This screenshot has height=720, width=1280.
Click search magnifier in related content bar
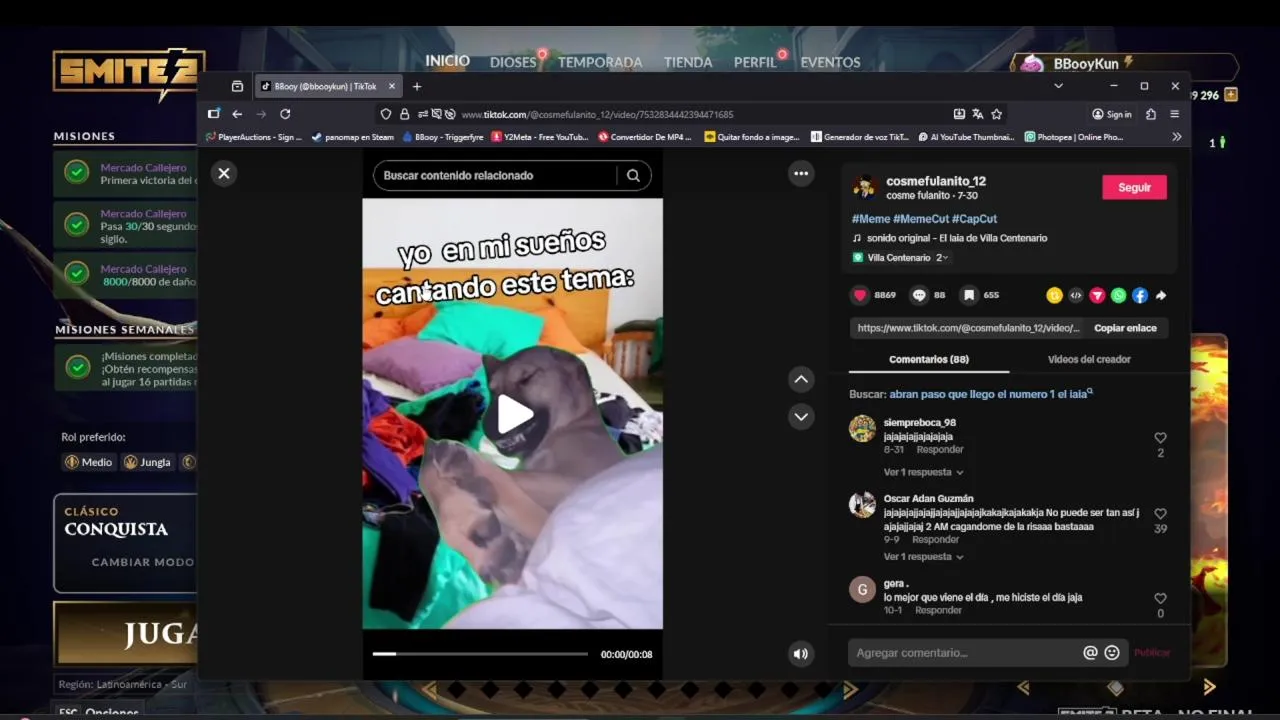[x=633, y=175]
